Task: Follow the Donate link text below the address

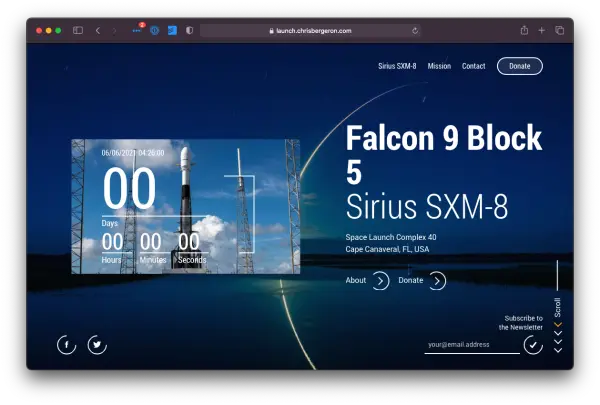Action: pos(411,280)
